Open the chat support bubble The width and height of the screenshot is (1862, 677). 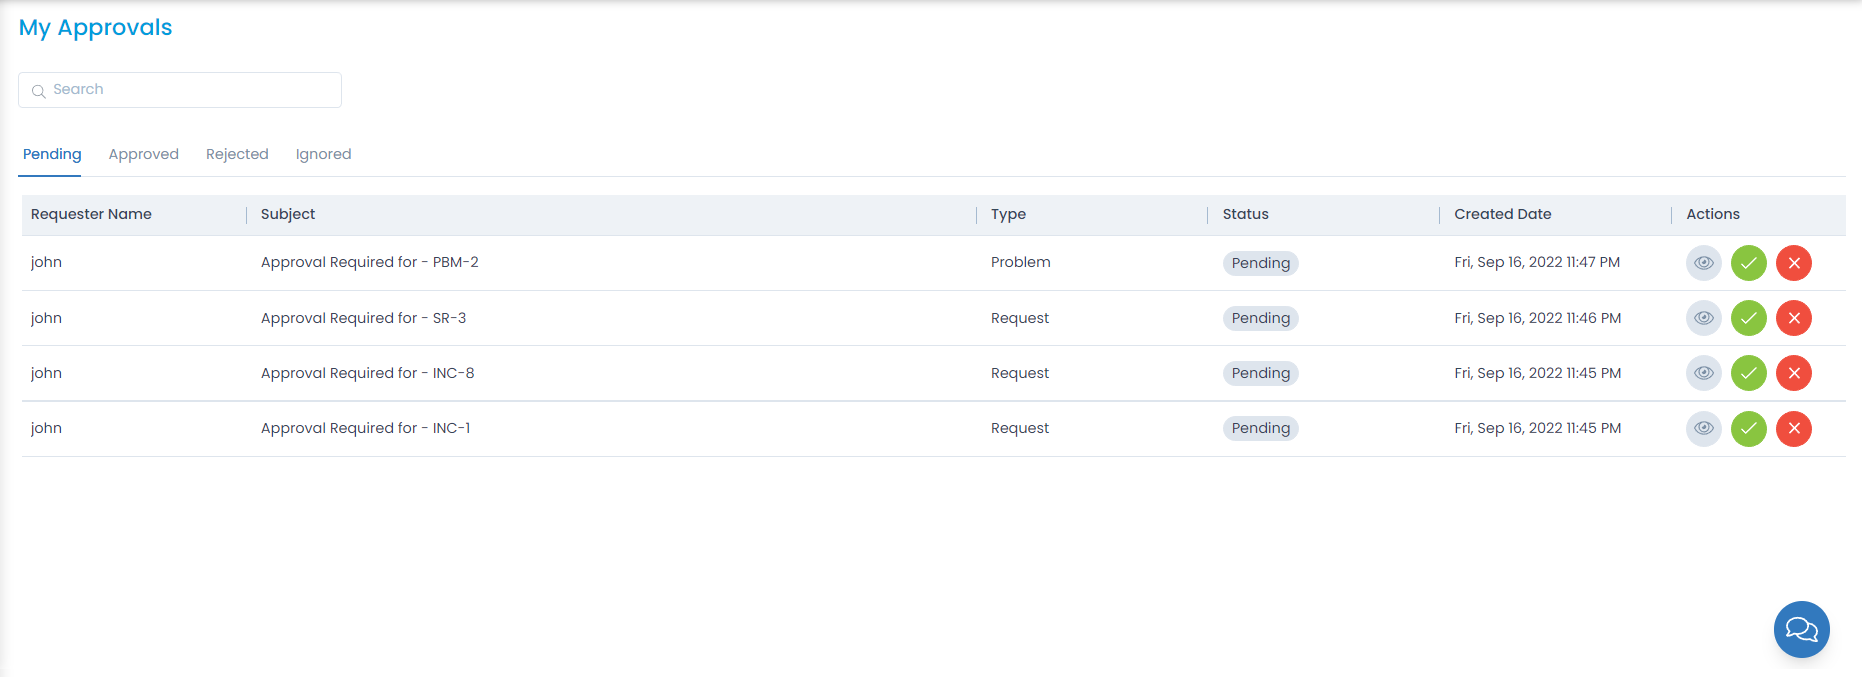pyautogui.click(x=1801, y=629)
